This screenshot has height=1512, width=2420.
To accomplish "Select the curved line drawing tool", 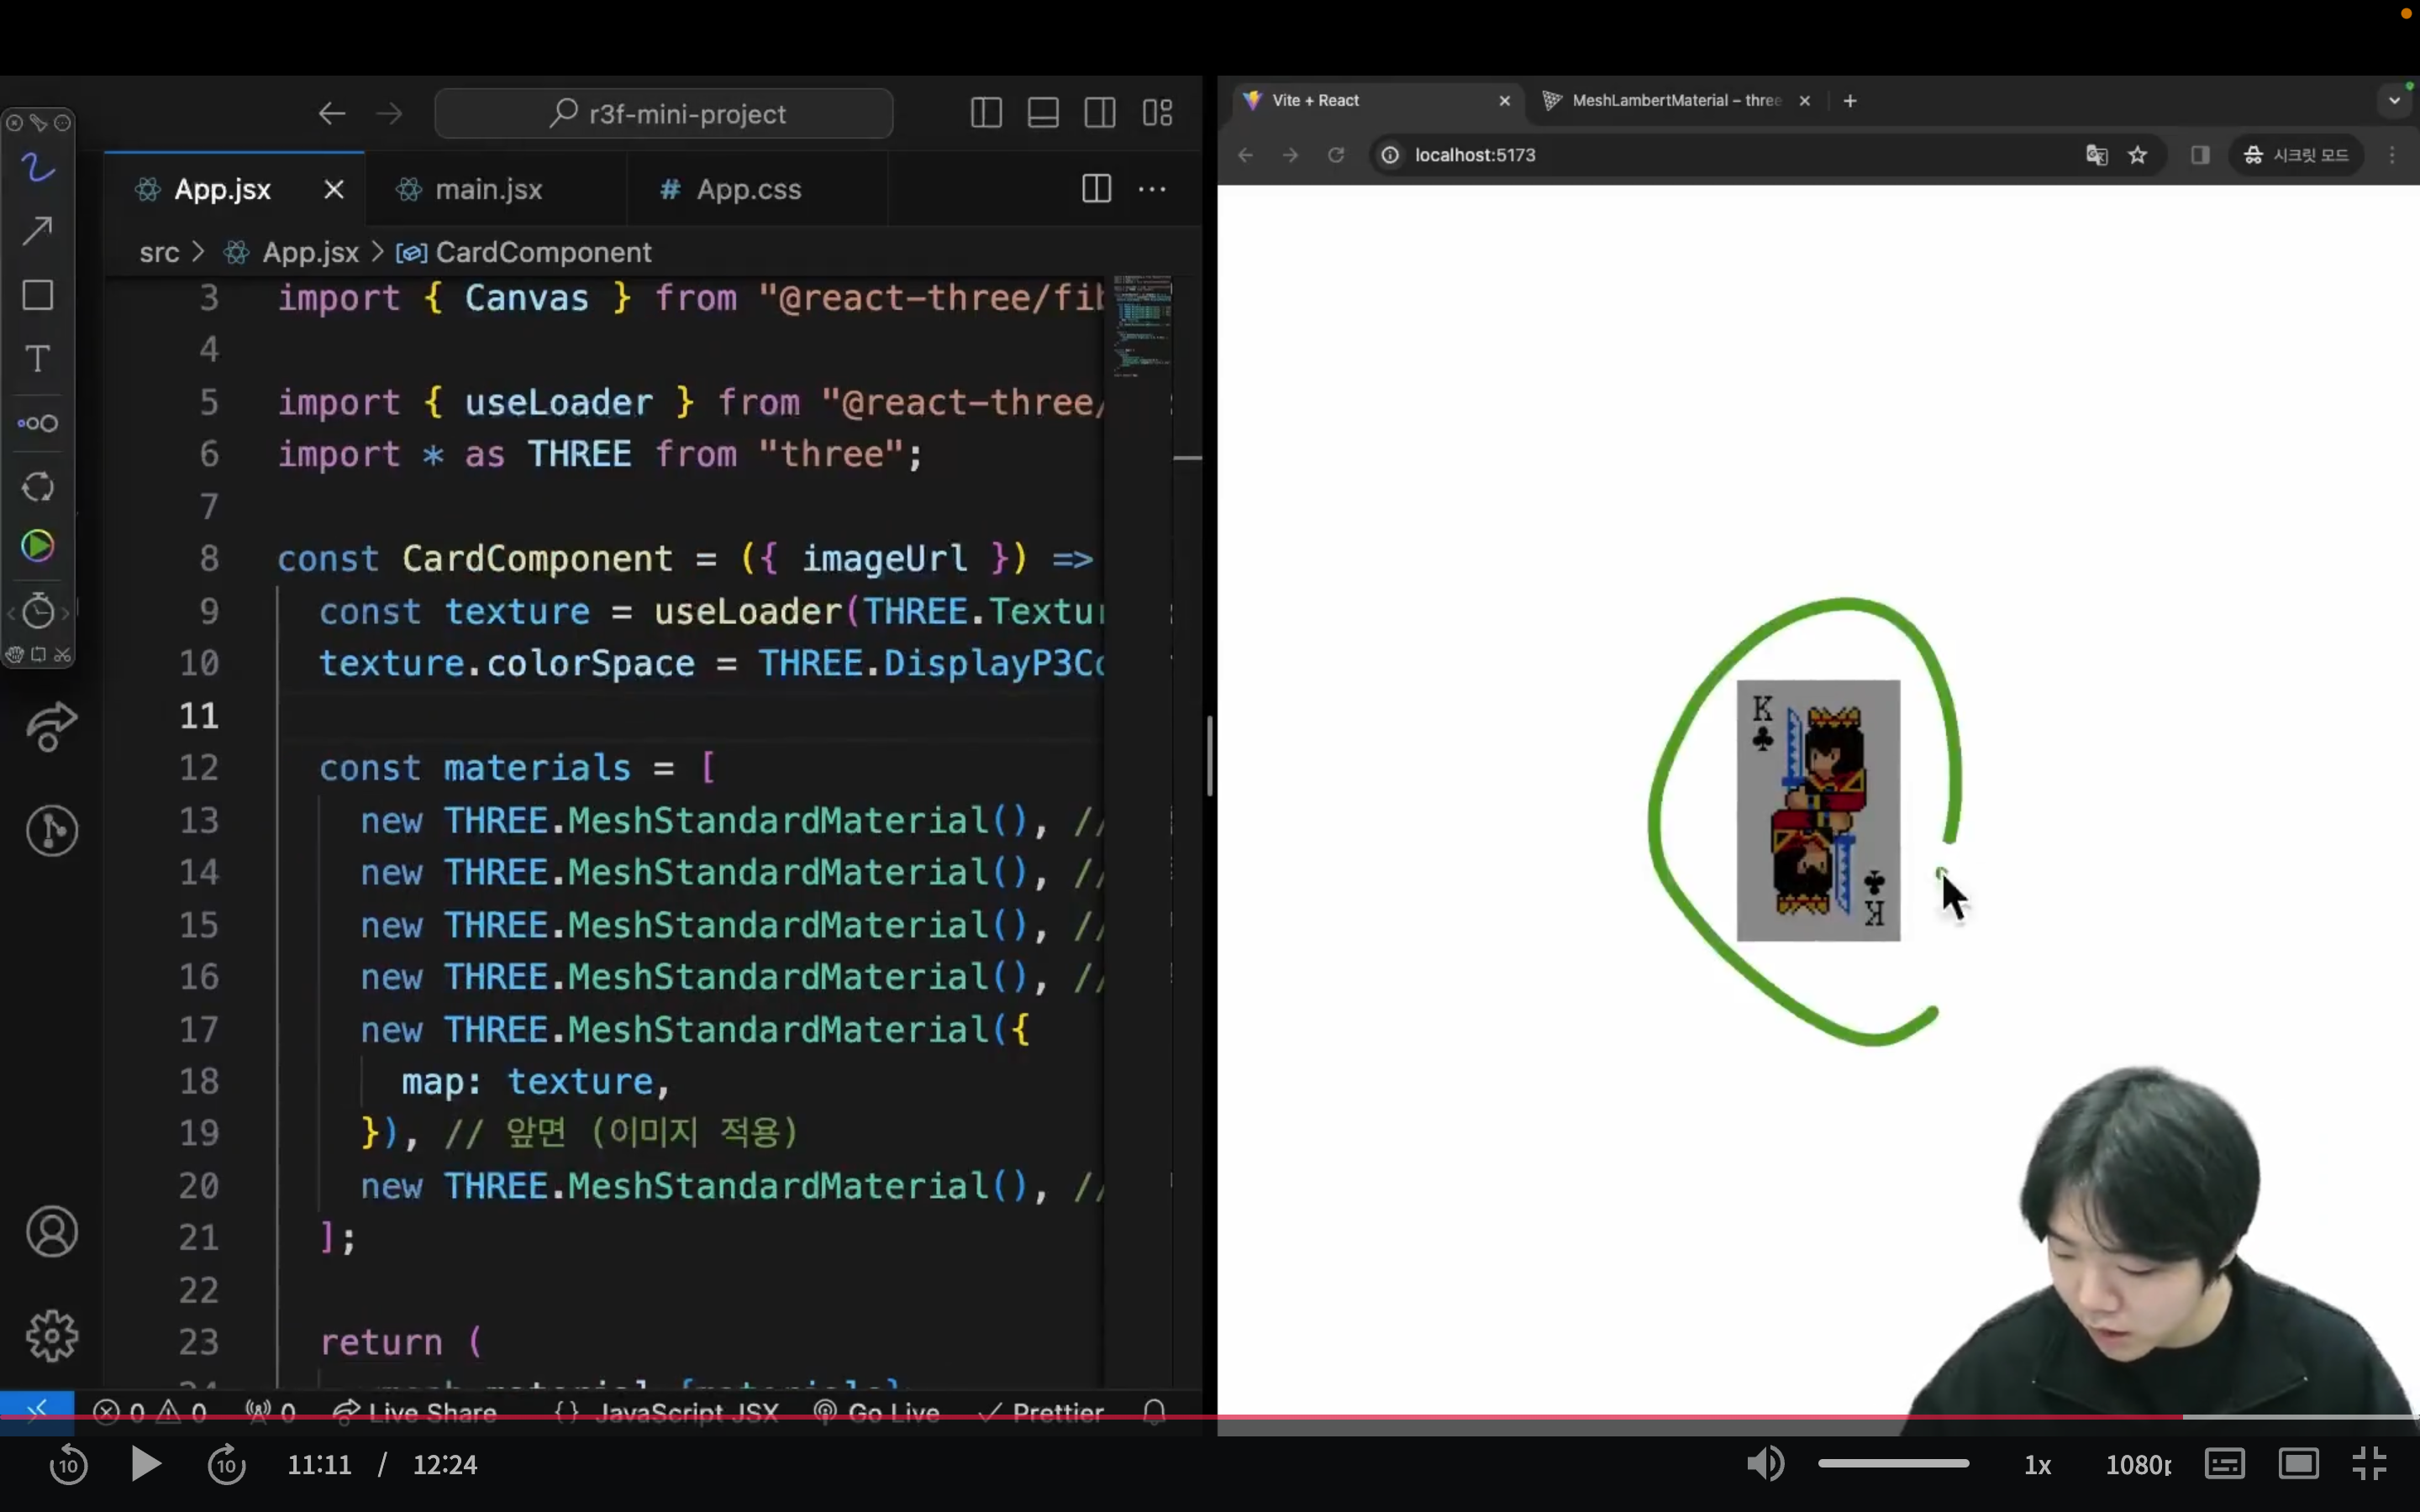I will (38, 167).
